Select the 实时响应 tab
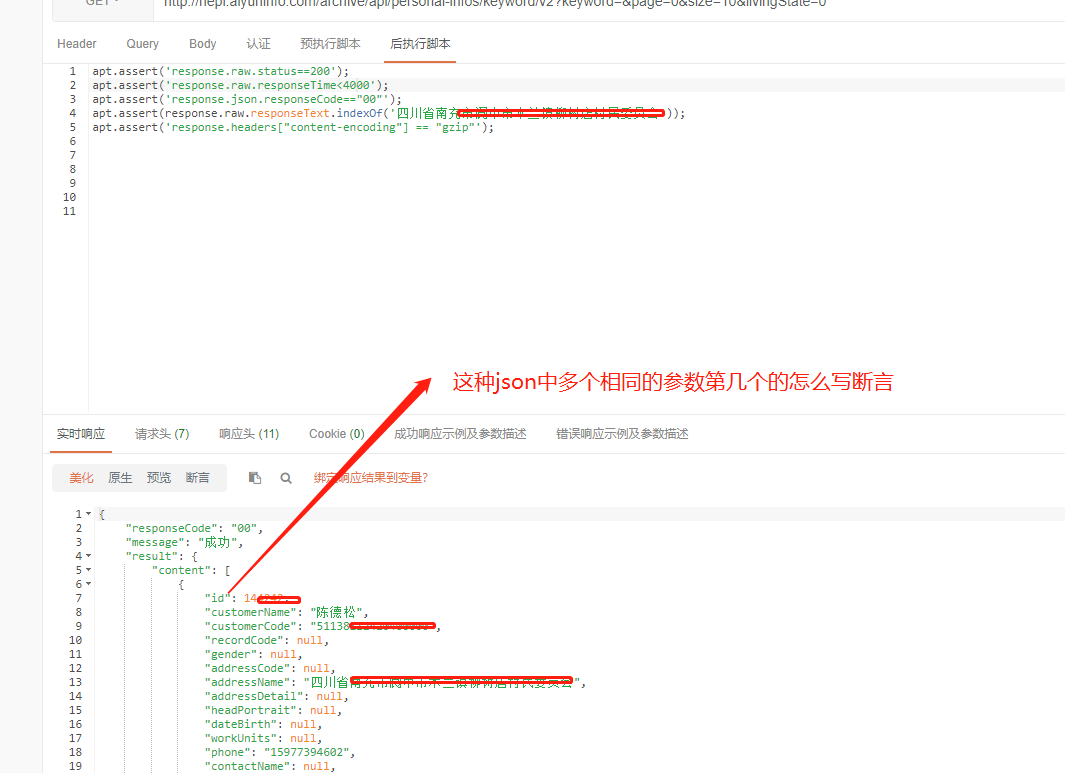Image resolution: width=1065 pixels, height=773 pixels. (81, 434)
